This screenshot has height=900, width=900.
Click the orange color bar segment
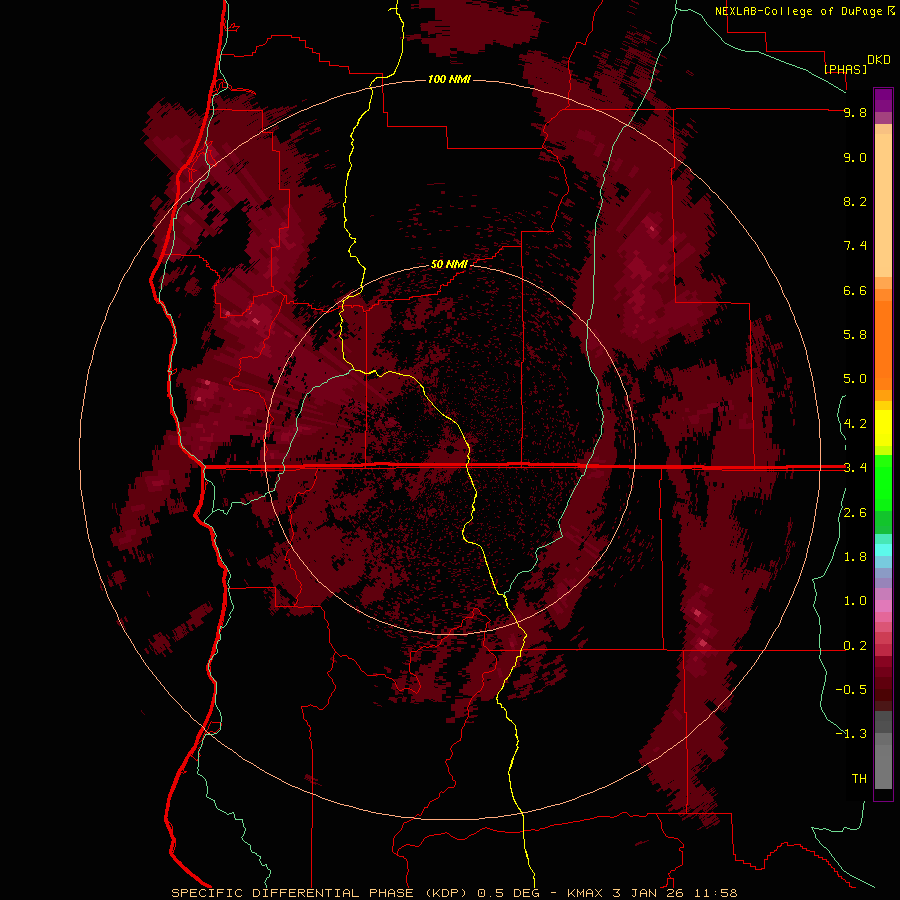point(883,346)
